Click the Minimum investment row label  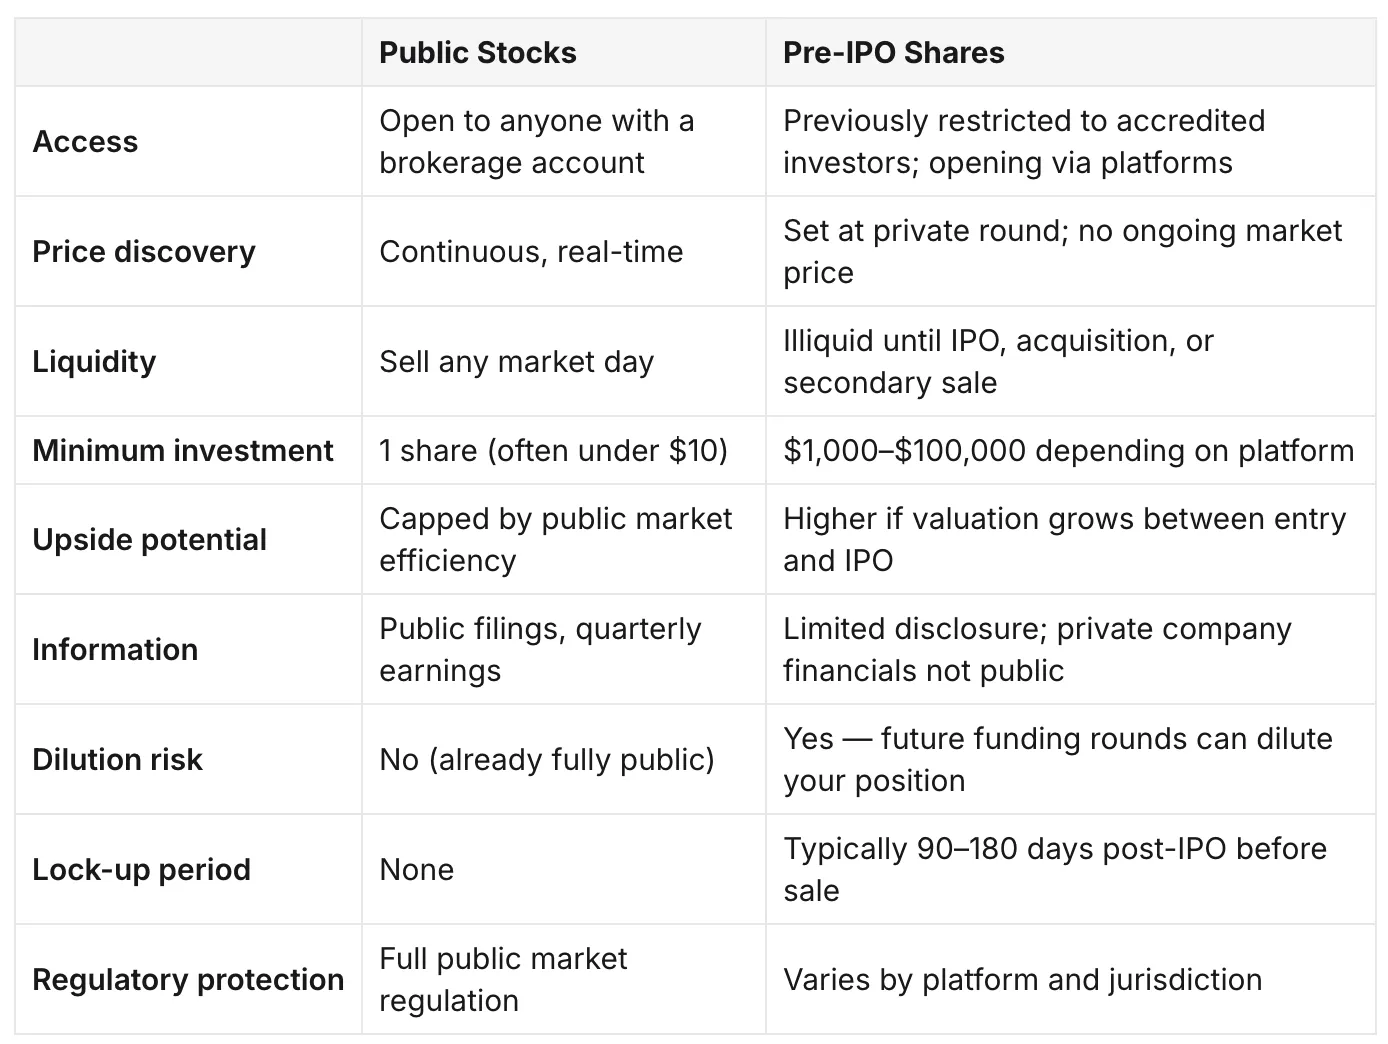(183, 451)
